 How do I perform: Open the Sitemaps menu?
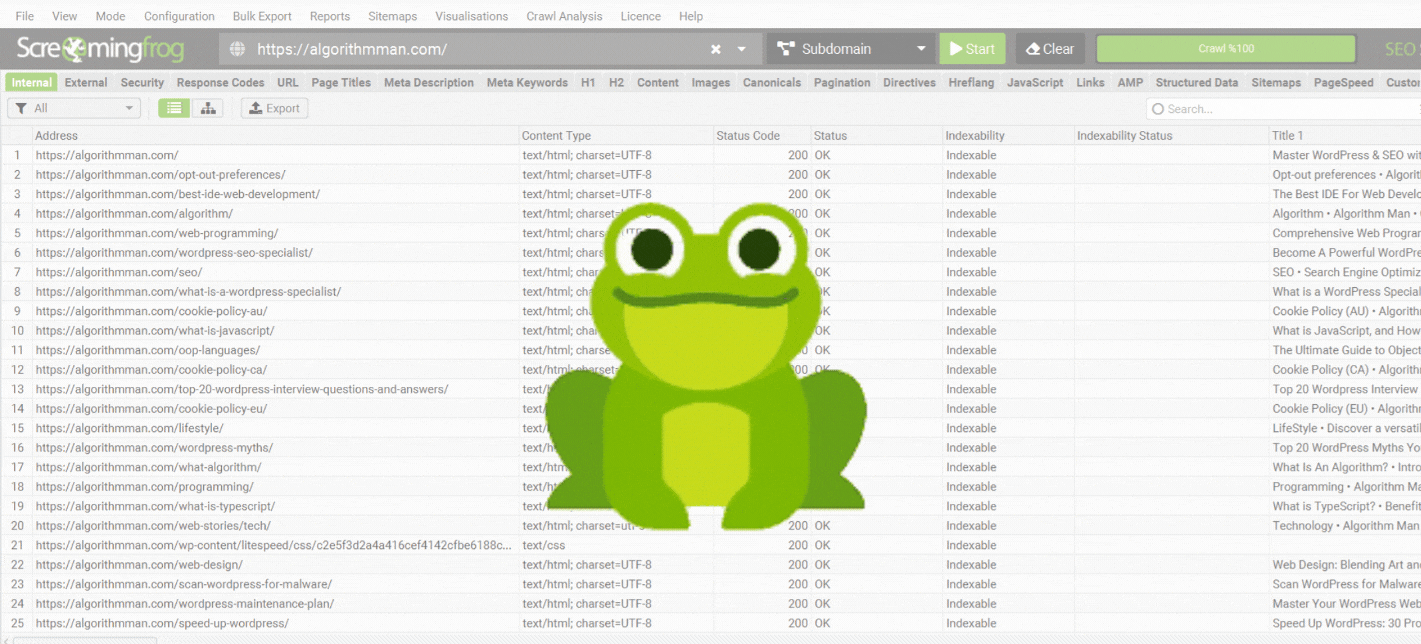pos(392,16)
